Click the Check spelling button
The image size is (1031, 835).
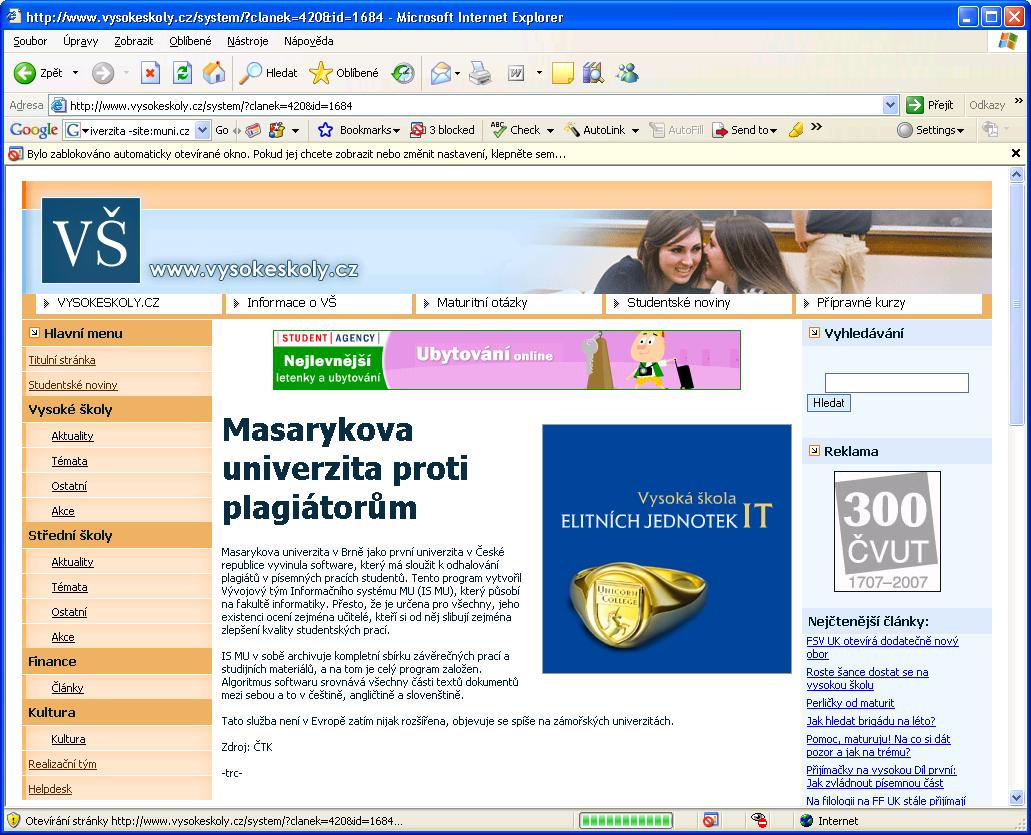tap(516, 130)
